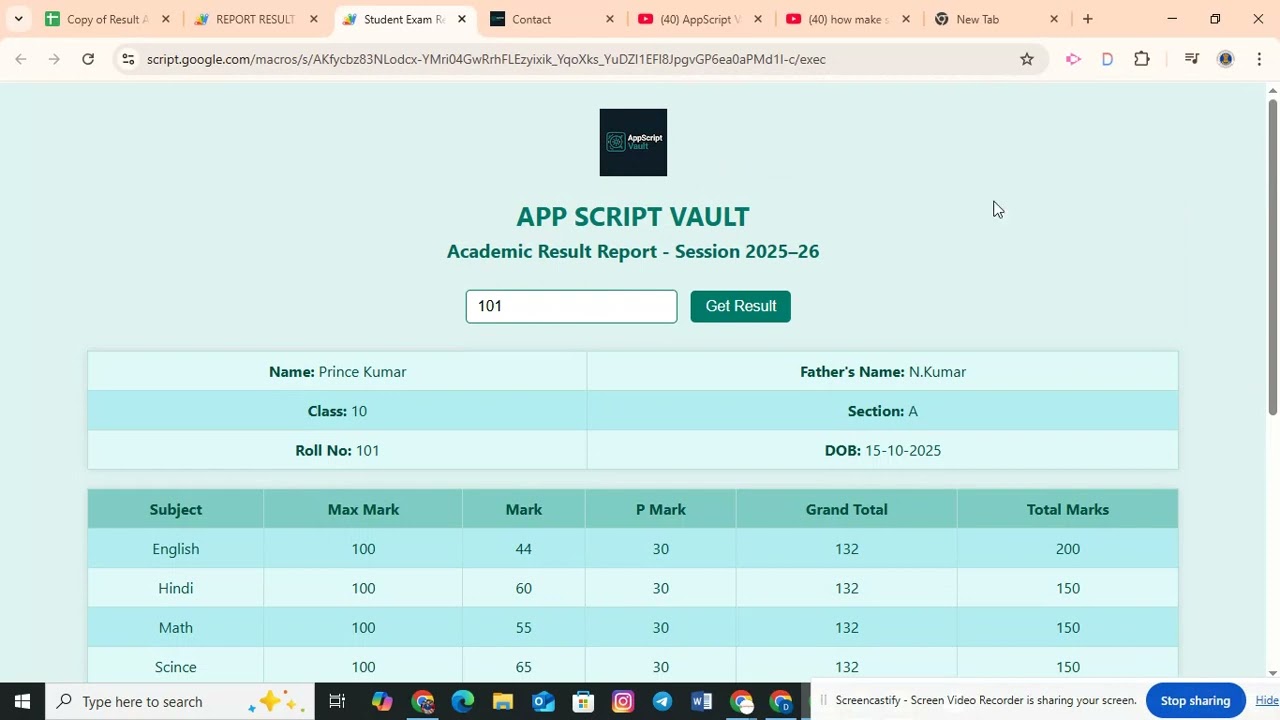Click the Stop sharing button
1280x720 pixels.
tap(1195, 700)
